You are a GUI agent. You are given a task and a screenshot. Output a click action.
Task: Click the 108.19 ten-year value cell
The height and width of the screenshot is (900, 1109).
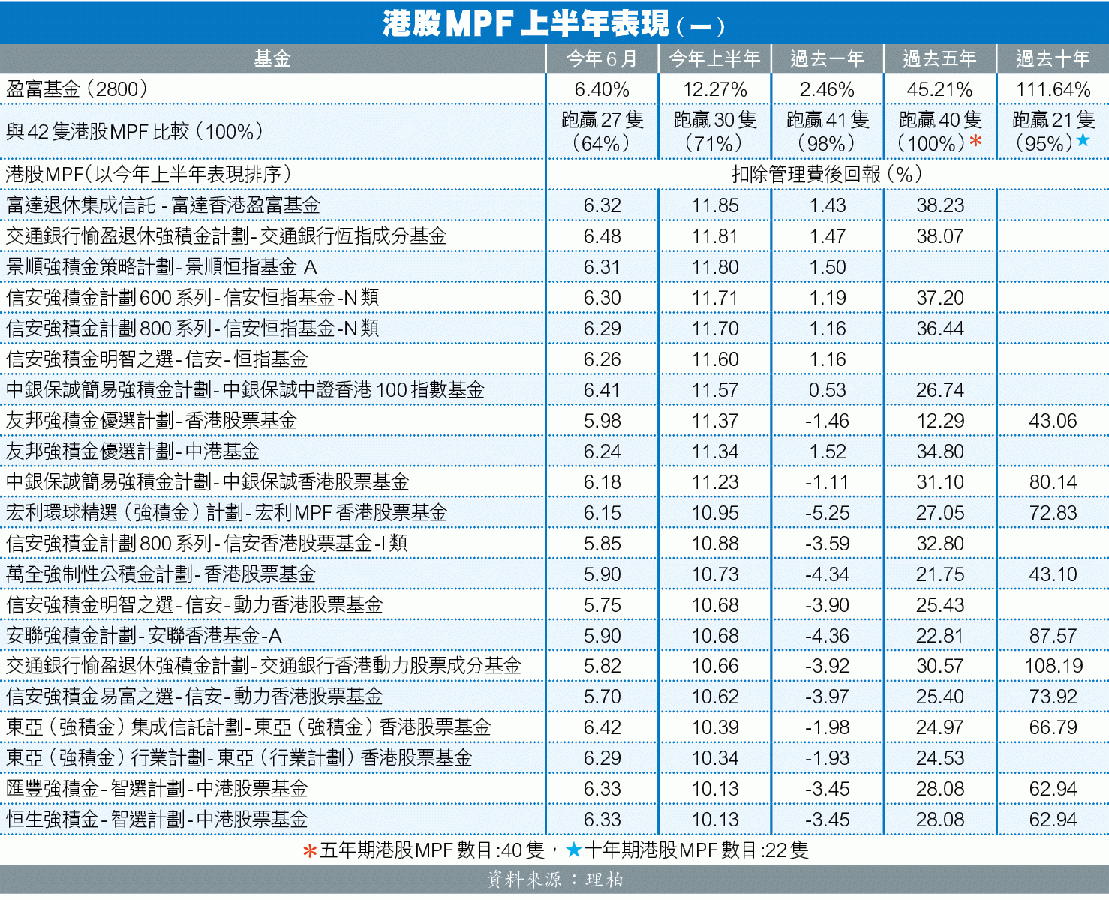pyautogui.click(x=1053, y=666)
